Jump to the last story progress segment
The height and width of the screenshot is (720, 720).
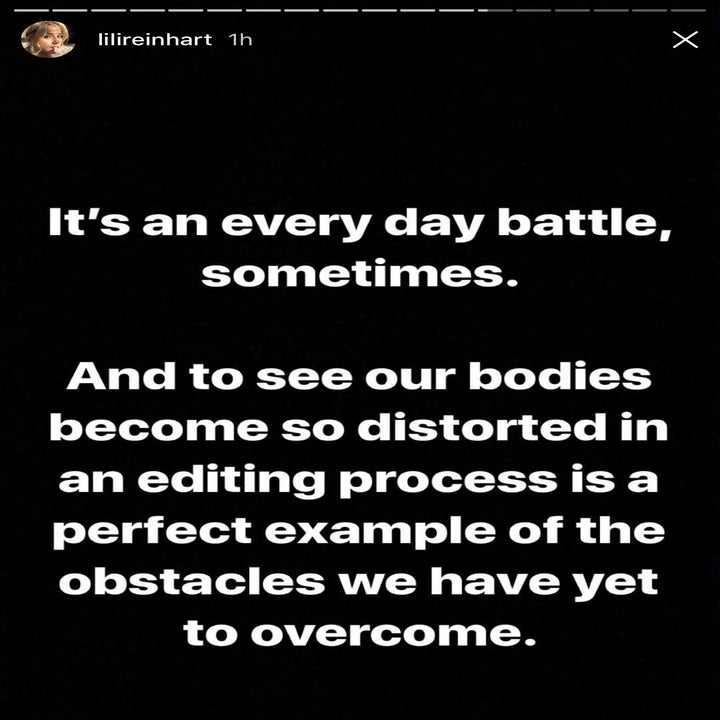(x=688, y=10)
